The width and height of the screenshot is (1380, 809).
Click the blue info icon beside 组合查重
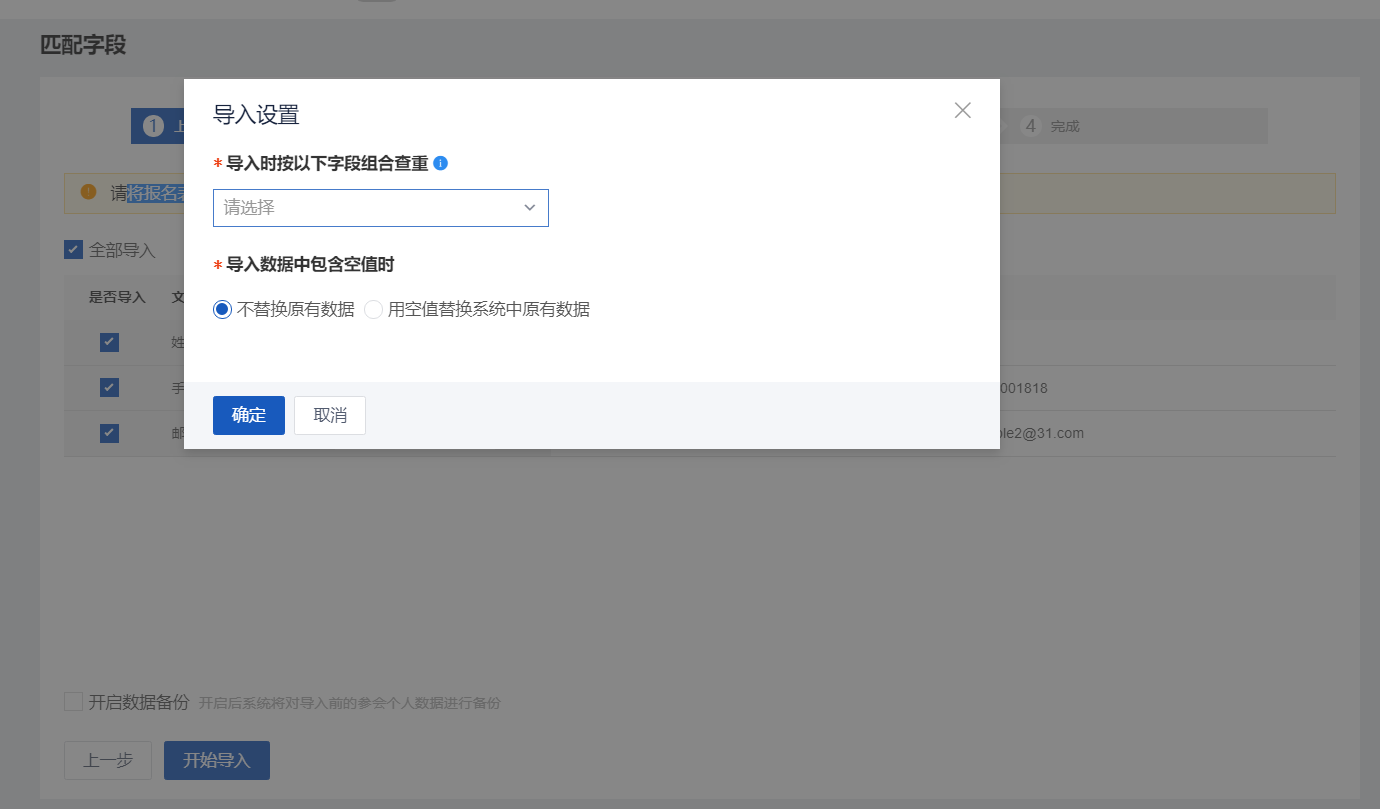(440, 163)
